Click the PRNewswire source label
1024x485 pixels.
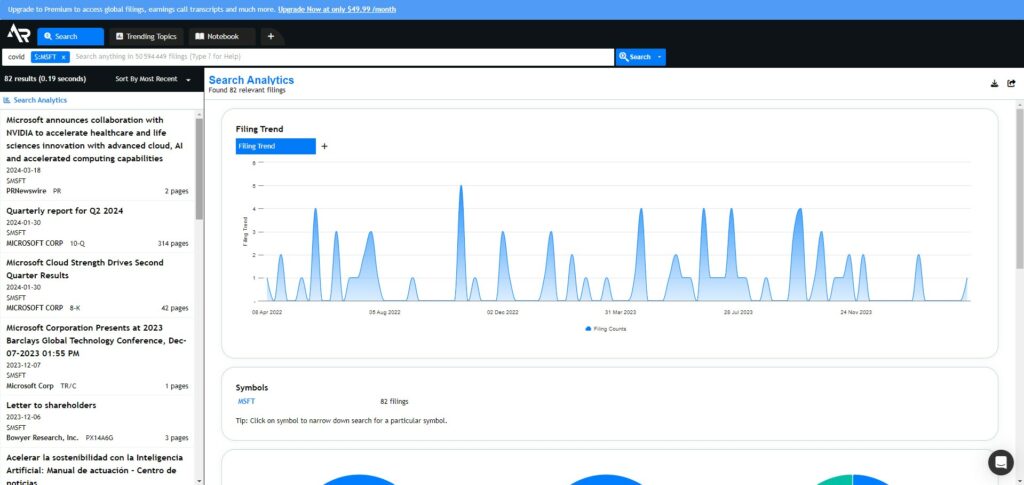click(x=26, y=191)
